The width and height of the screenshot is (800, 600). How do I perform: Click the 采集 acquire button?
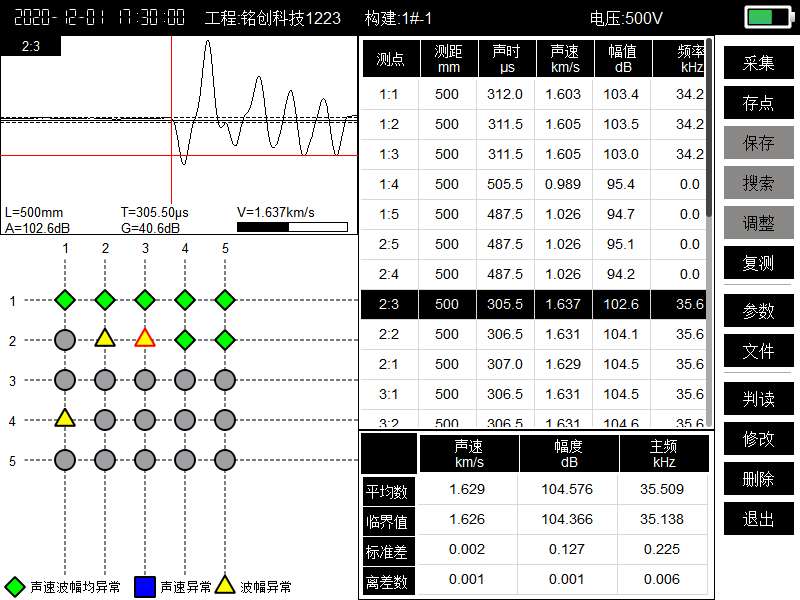tap(758, 63)
